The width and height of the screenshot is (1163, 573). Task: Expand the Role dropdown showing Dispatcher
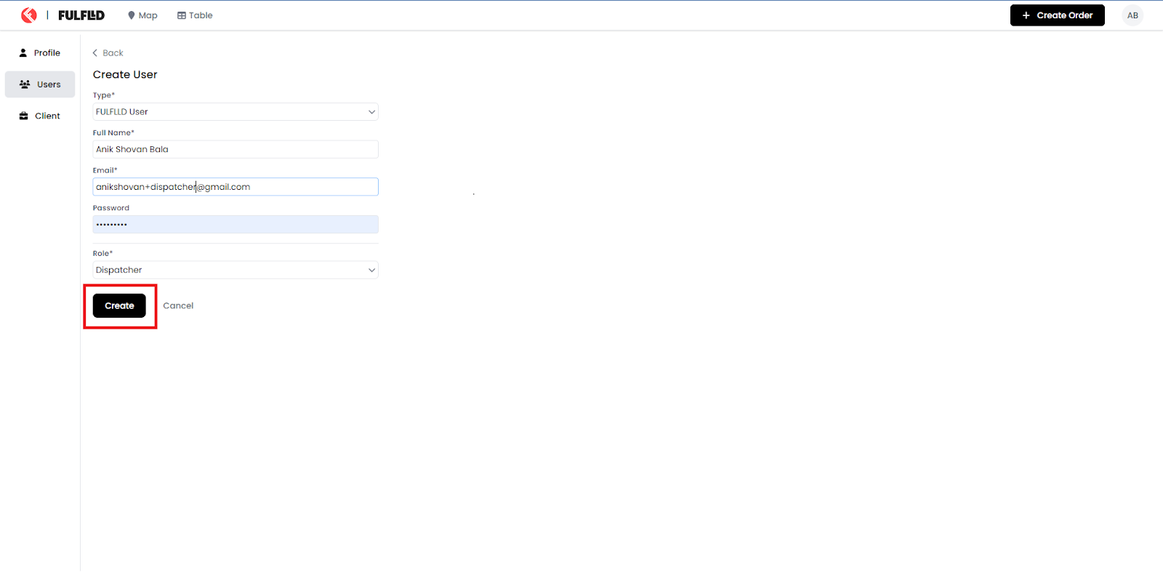click(x=235, y=270)
